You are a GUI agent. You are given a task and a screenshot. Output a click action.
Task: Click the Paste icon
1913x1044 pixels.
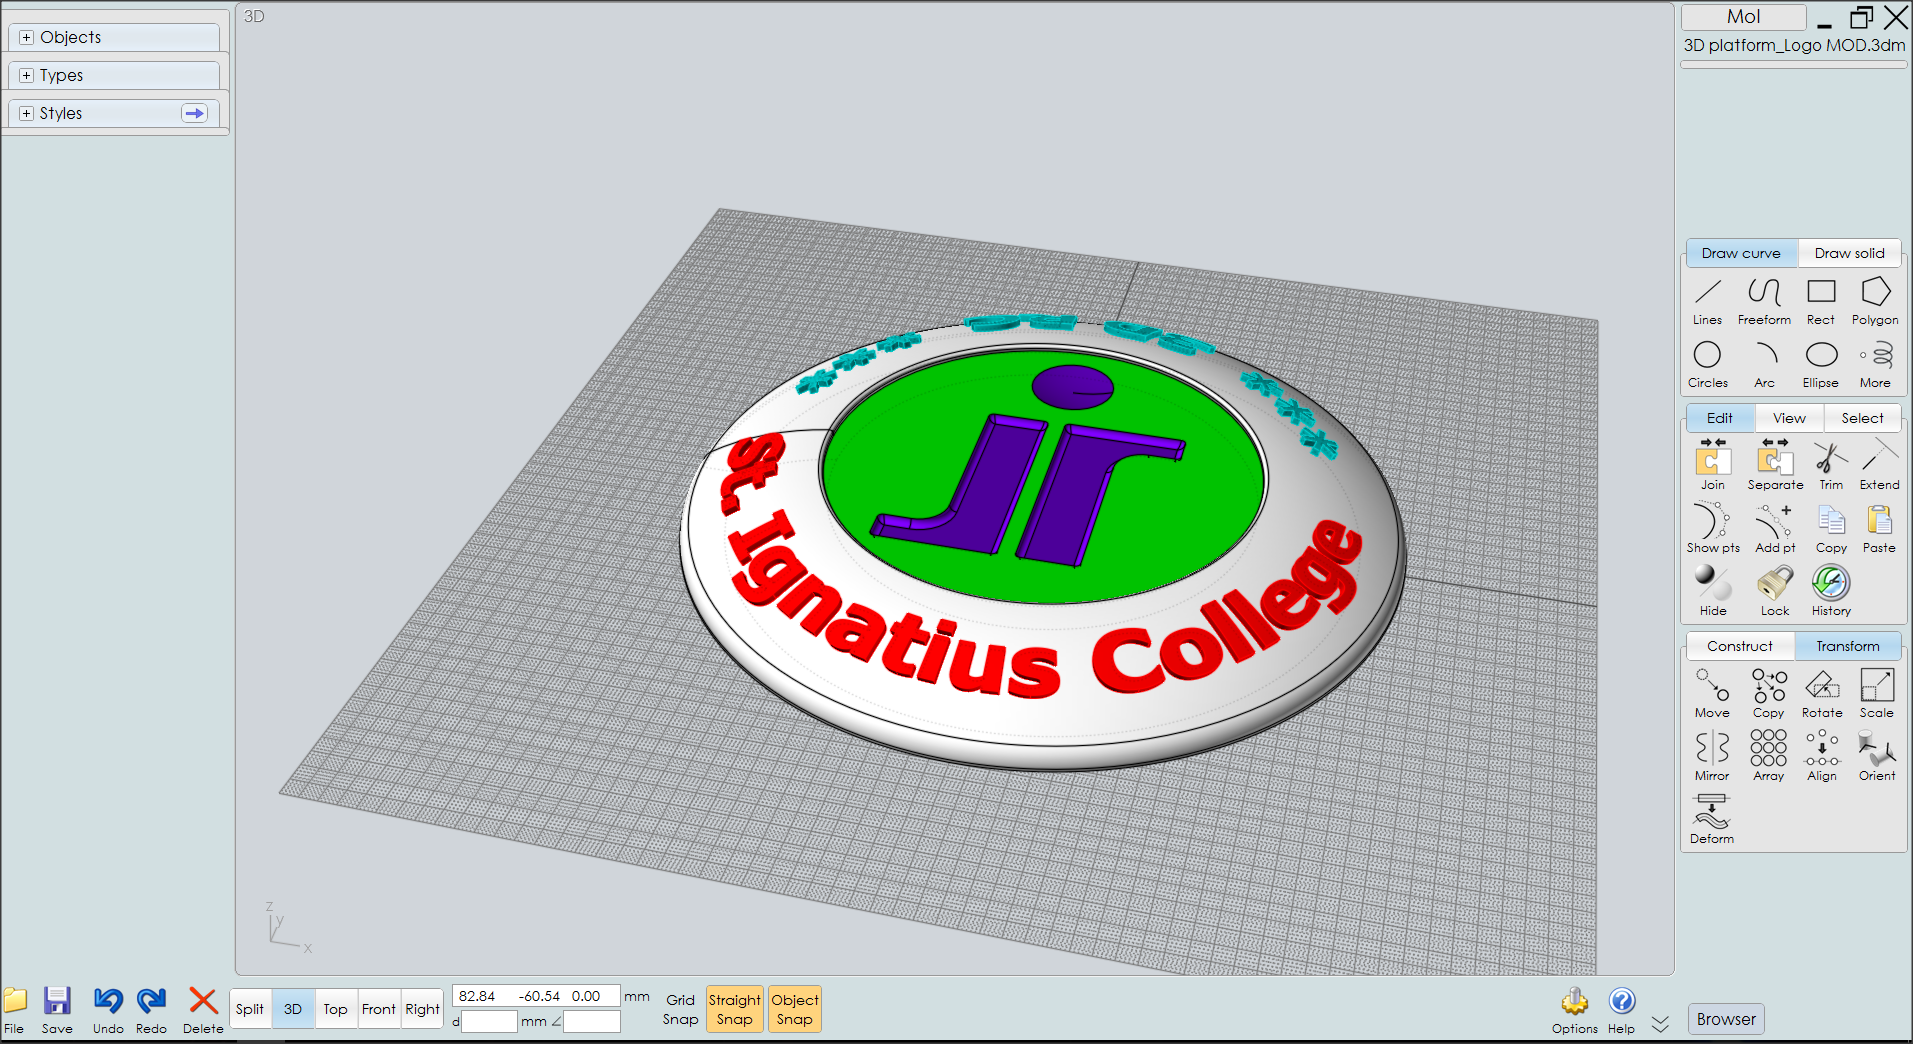[x=1880, y=528]
